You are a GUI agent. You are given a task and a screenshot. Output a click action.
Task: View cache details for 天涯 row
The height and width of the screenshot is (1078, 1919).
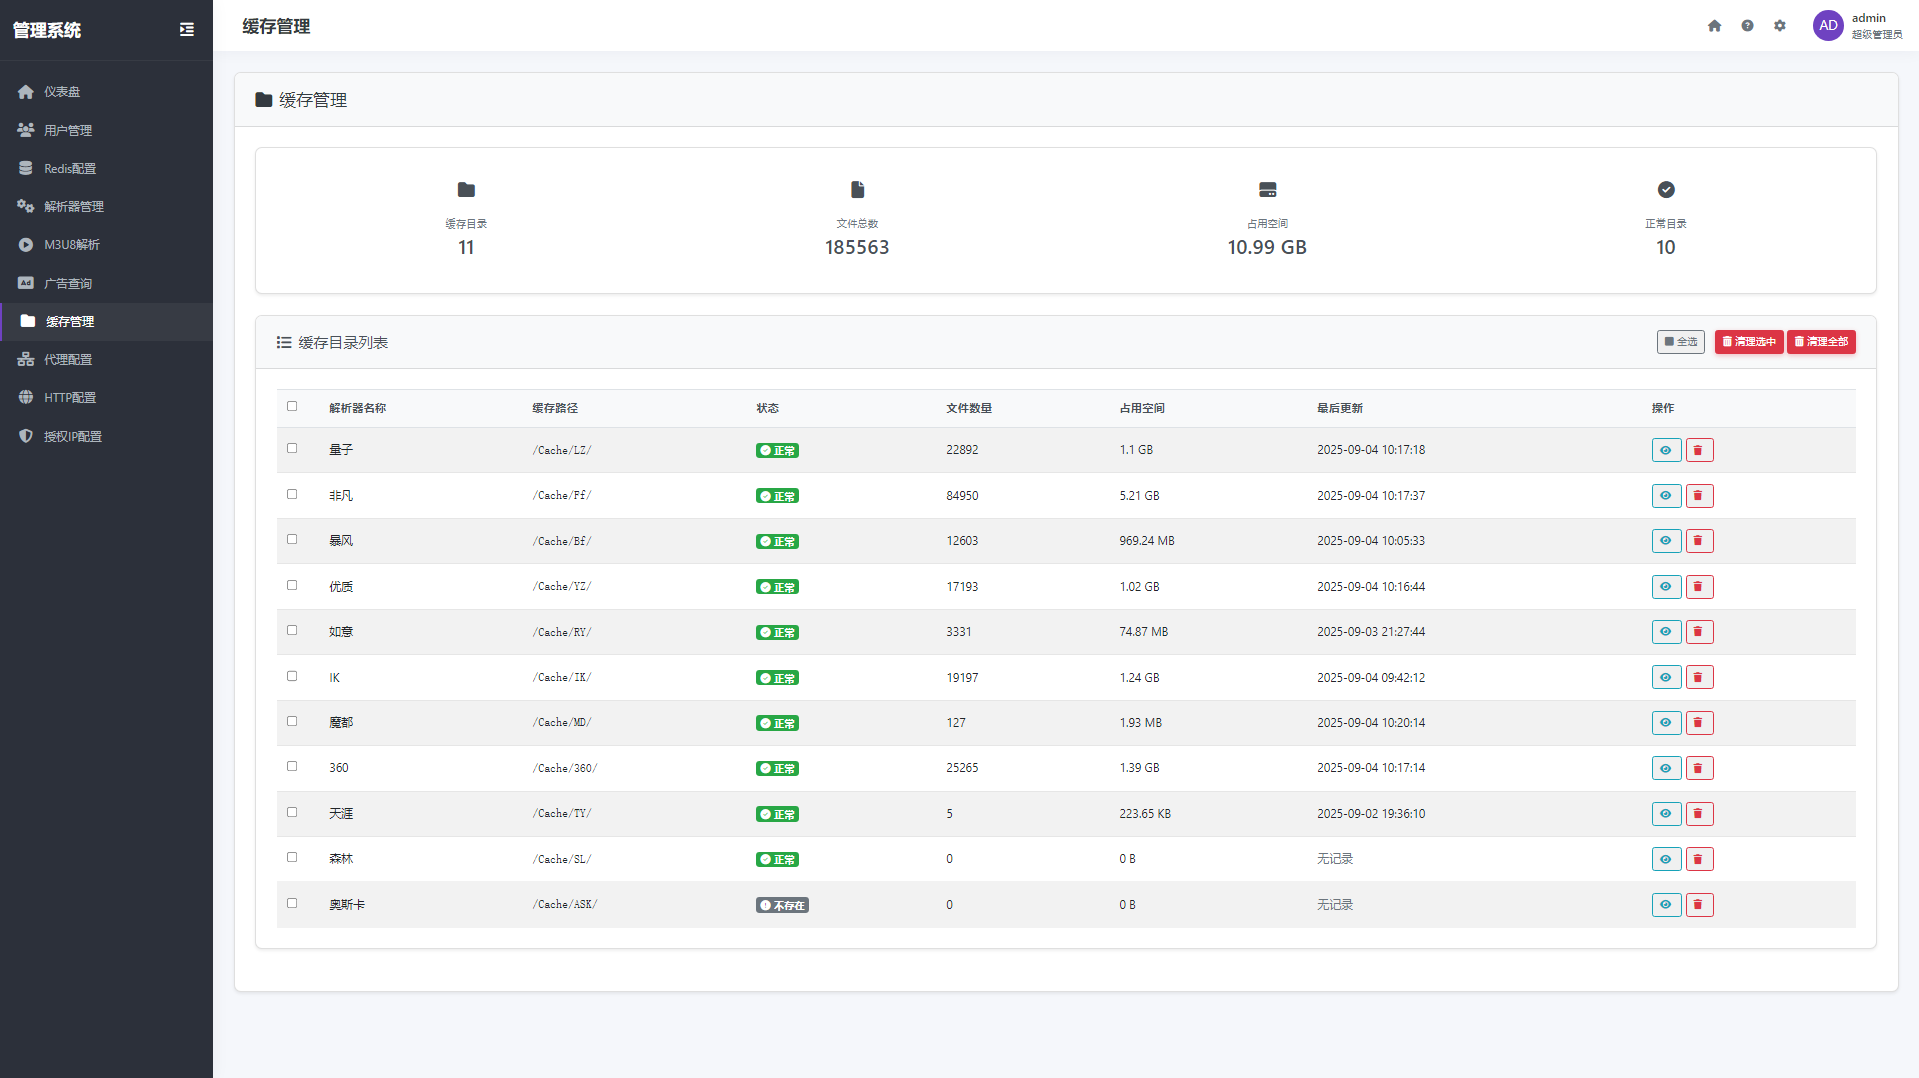(x=1666, y=814)
